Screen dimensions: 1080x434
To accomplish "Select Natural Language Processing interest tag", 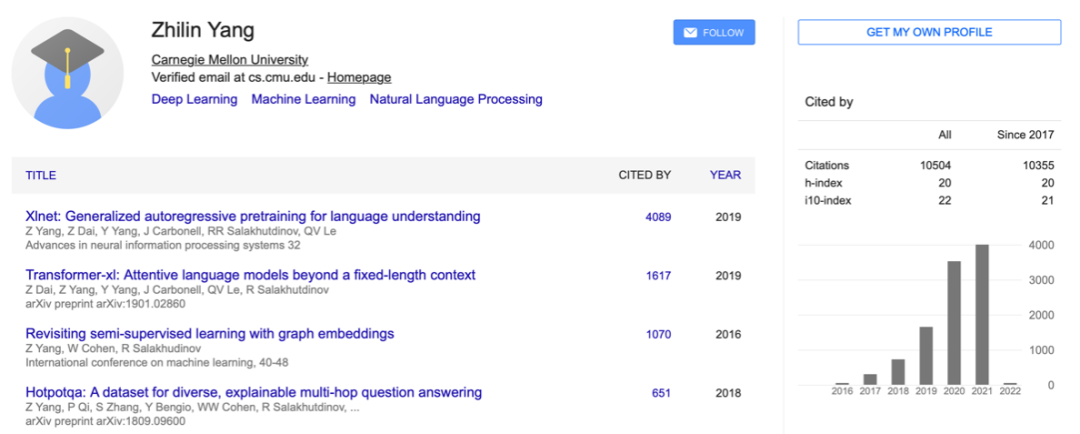I will (456, 99).
